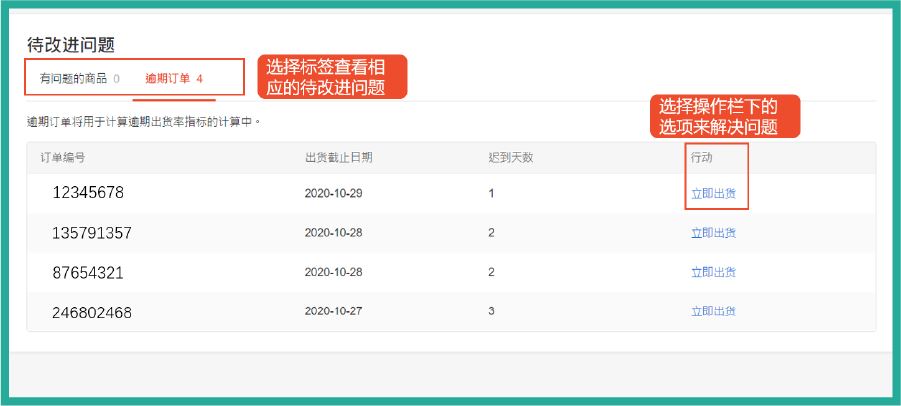Click the 行动 column header
The height and width of the screenshot is (406, 901).
(702, 157)
